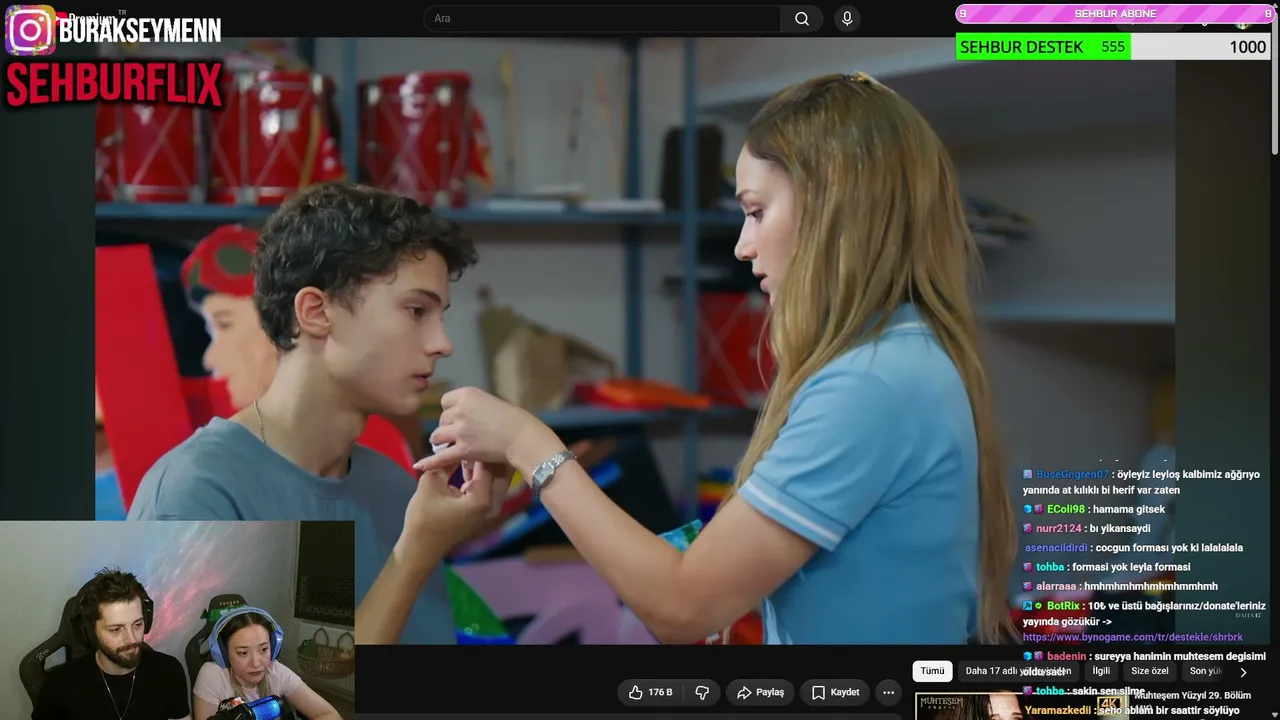
Task: Open the three-dot more actions menu
Action: [x=888, y=692]
